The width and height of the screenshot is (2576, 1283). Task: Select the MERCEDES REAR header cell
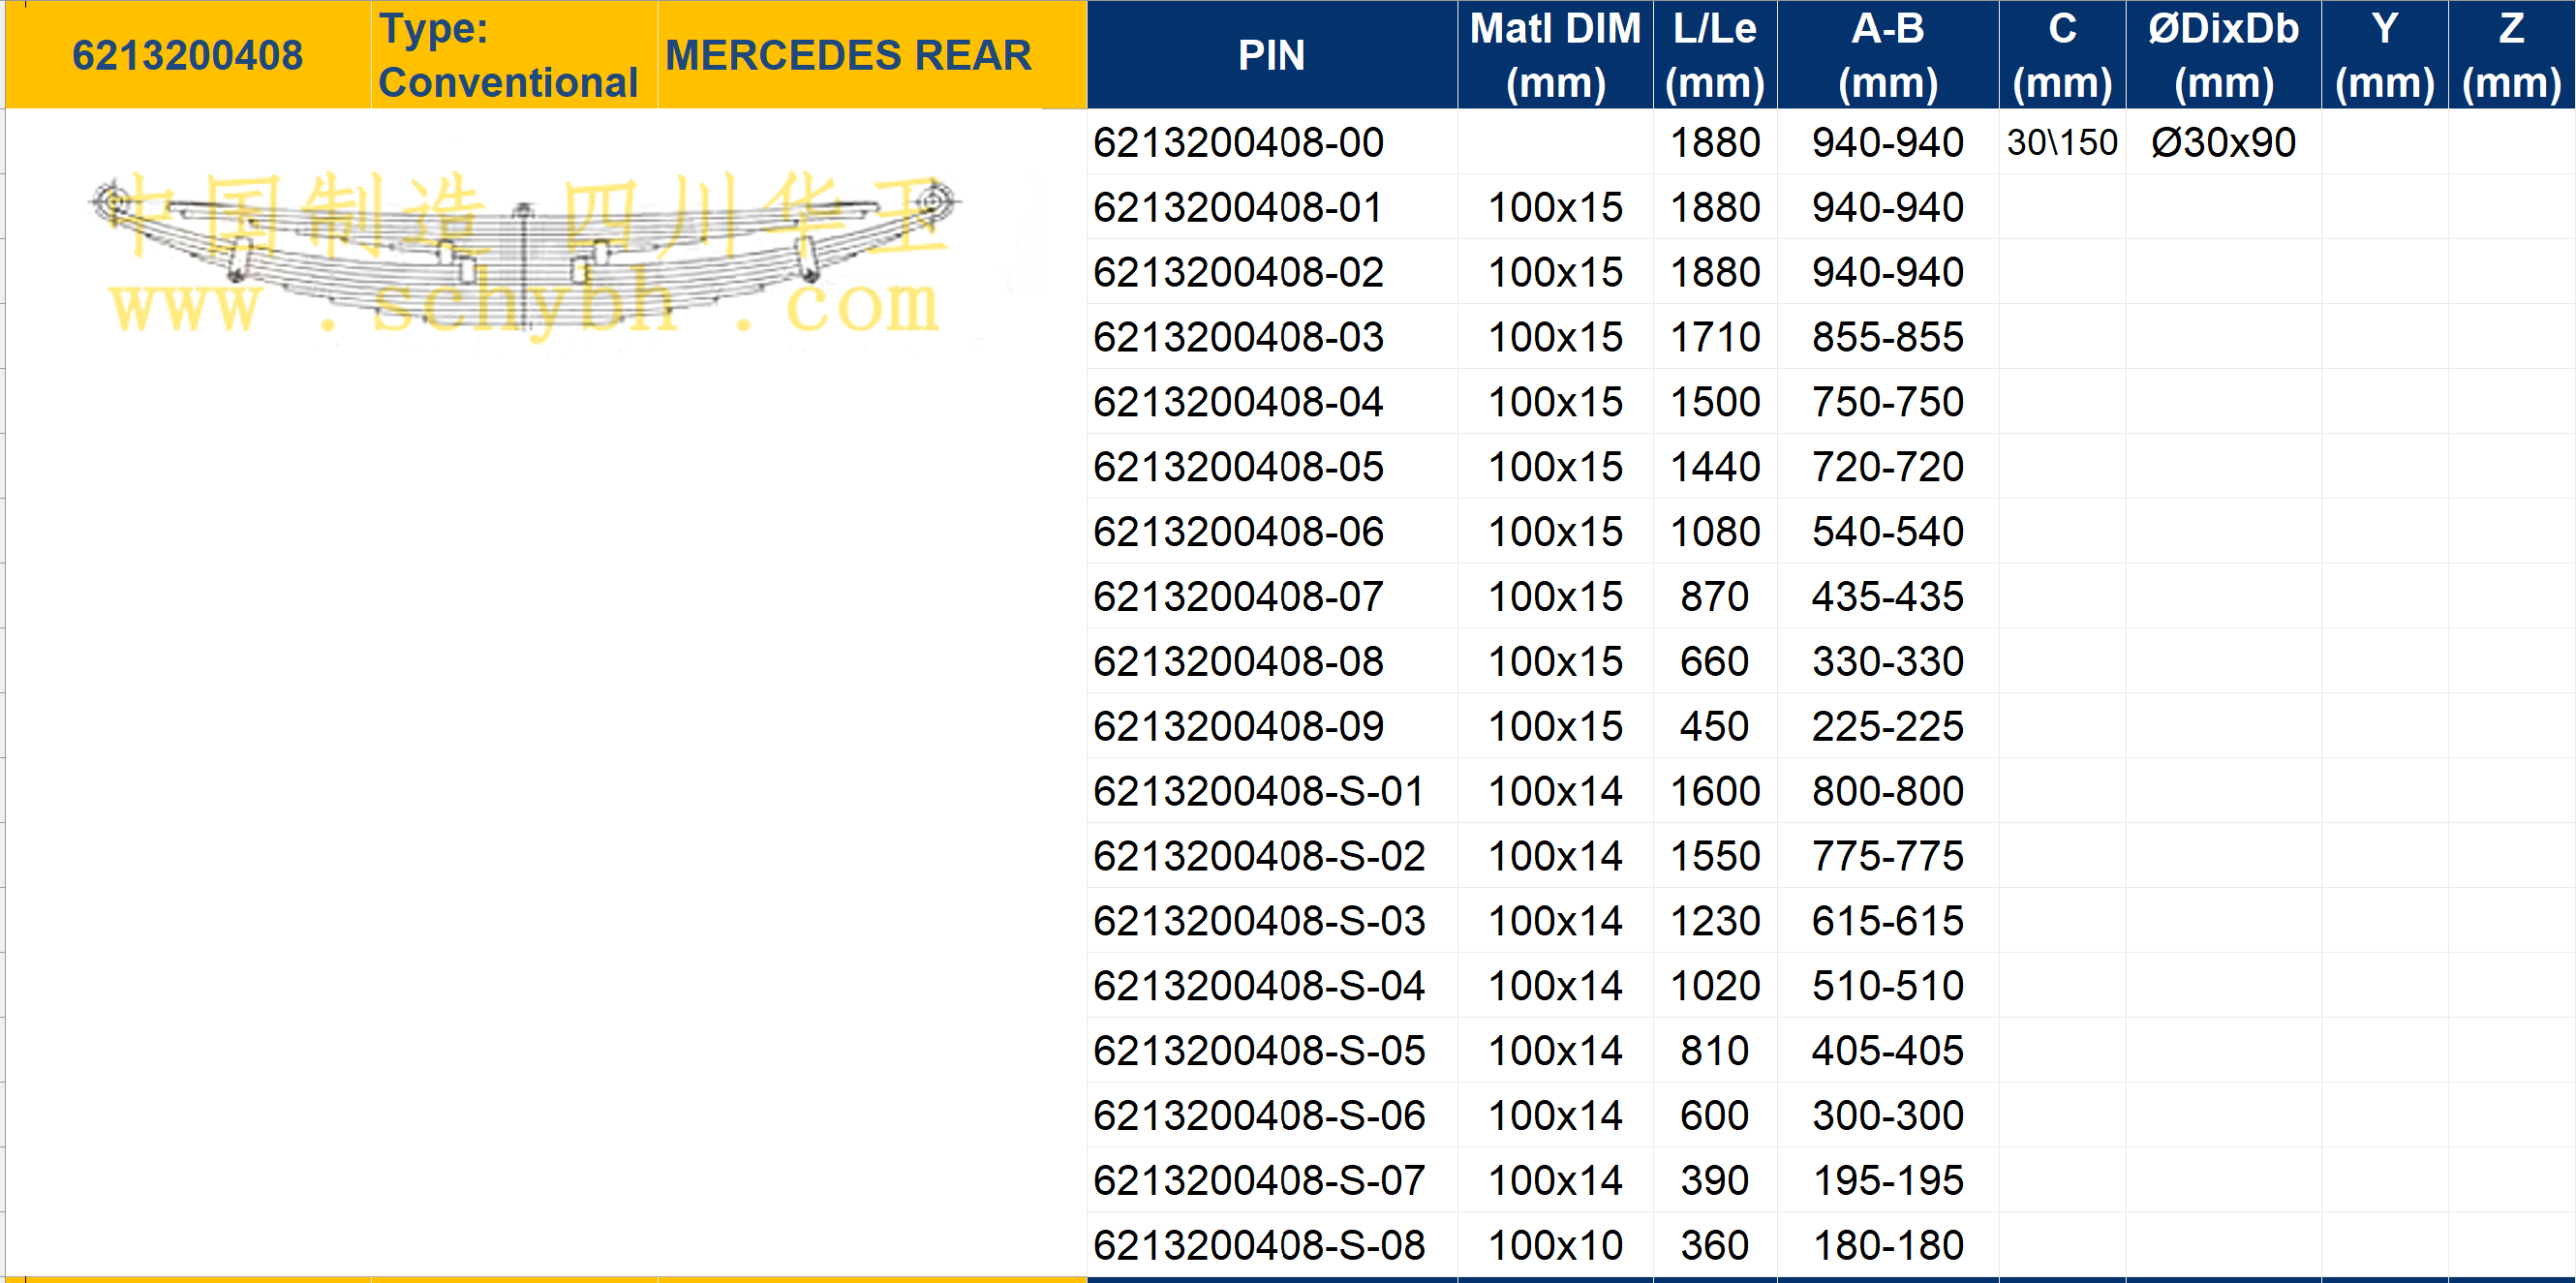(x=872, y=55)
